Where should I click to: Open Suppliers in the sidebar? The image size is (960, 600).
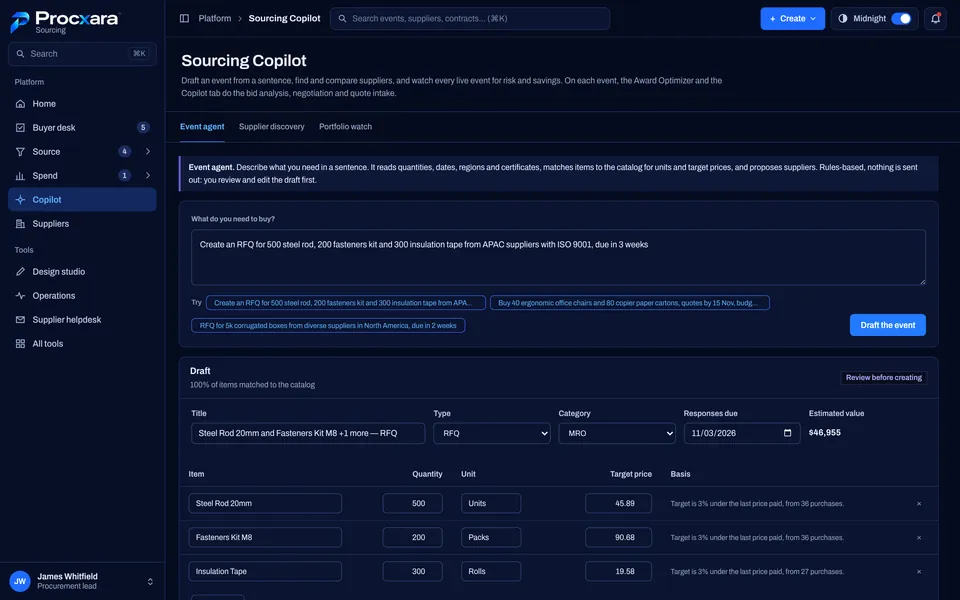[82, 223]
